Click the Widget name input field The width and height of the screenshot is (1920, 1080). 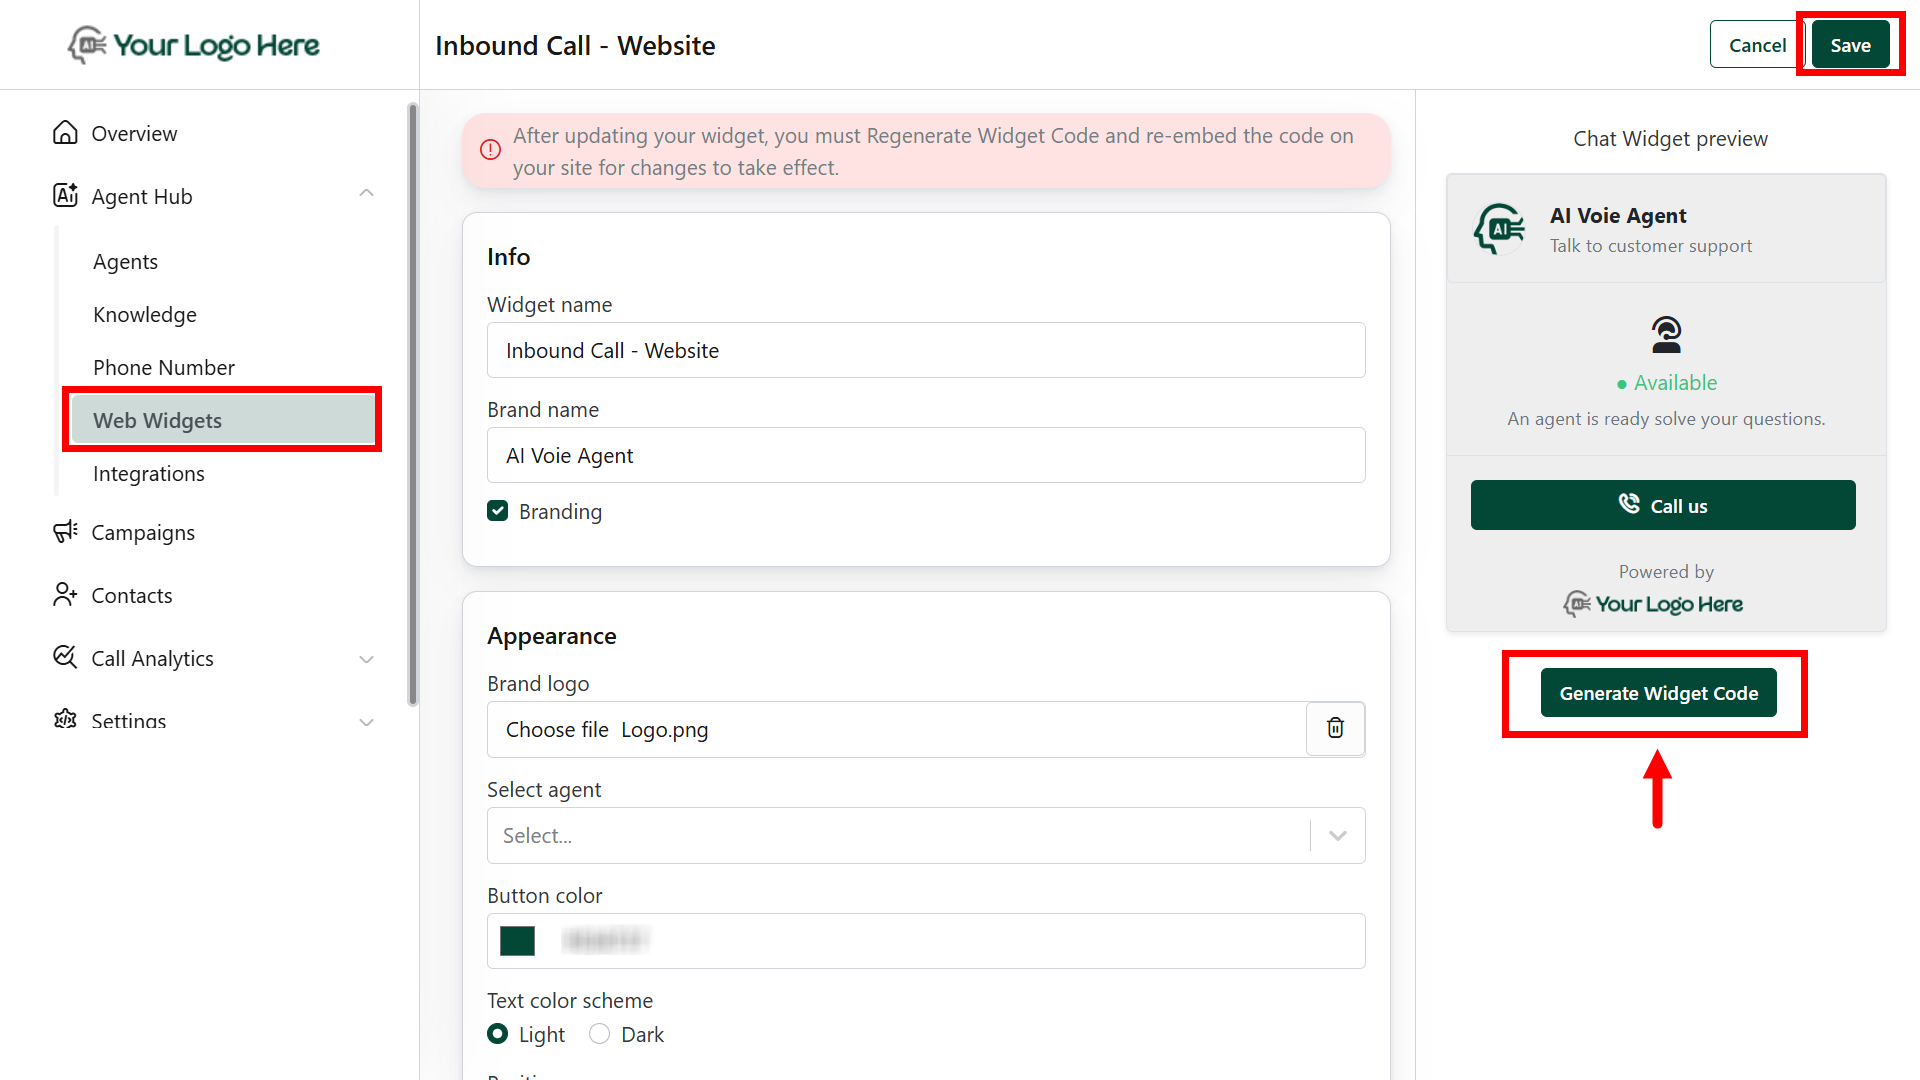[925, 350]
